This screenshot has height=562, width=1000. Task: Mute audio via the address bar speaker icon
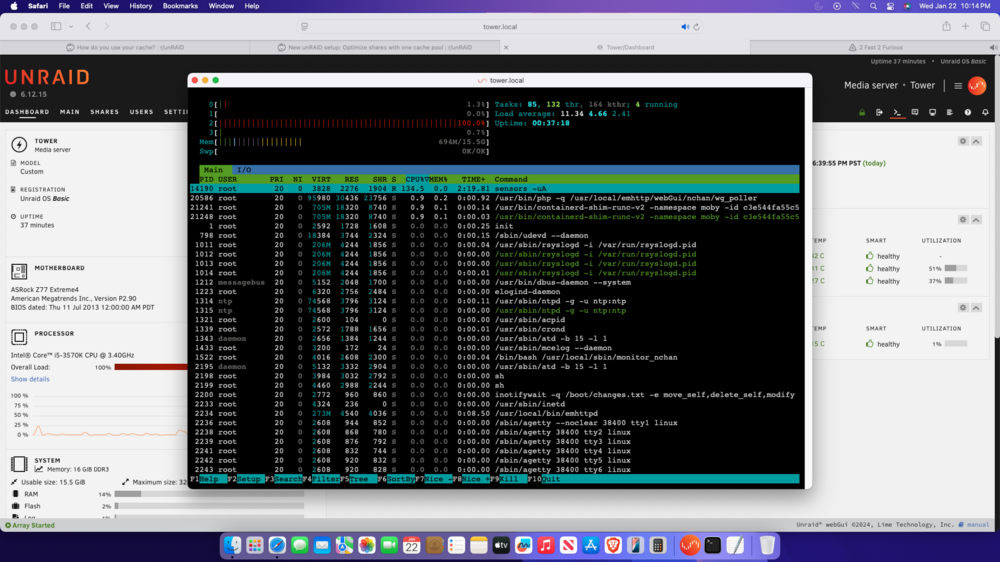[x=685, y=27]
